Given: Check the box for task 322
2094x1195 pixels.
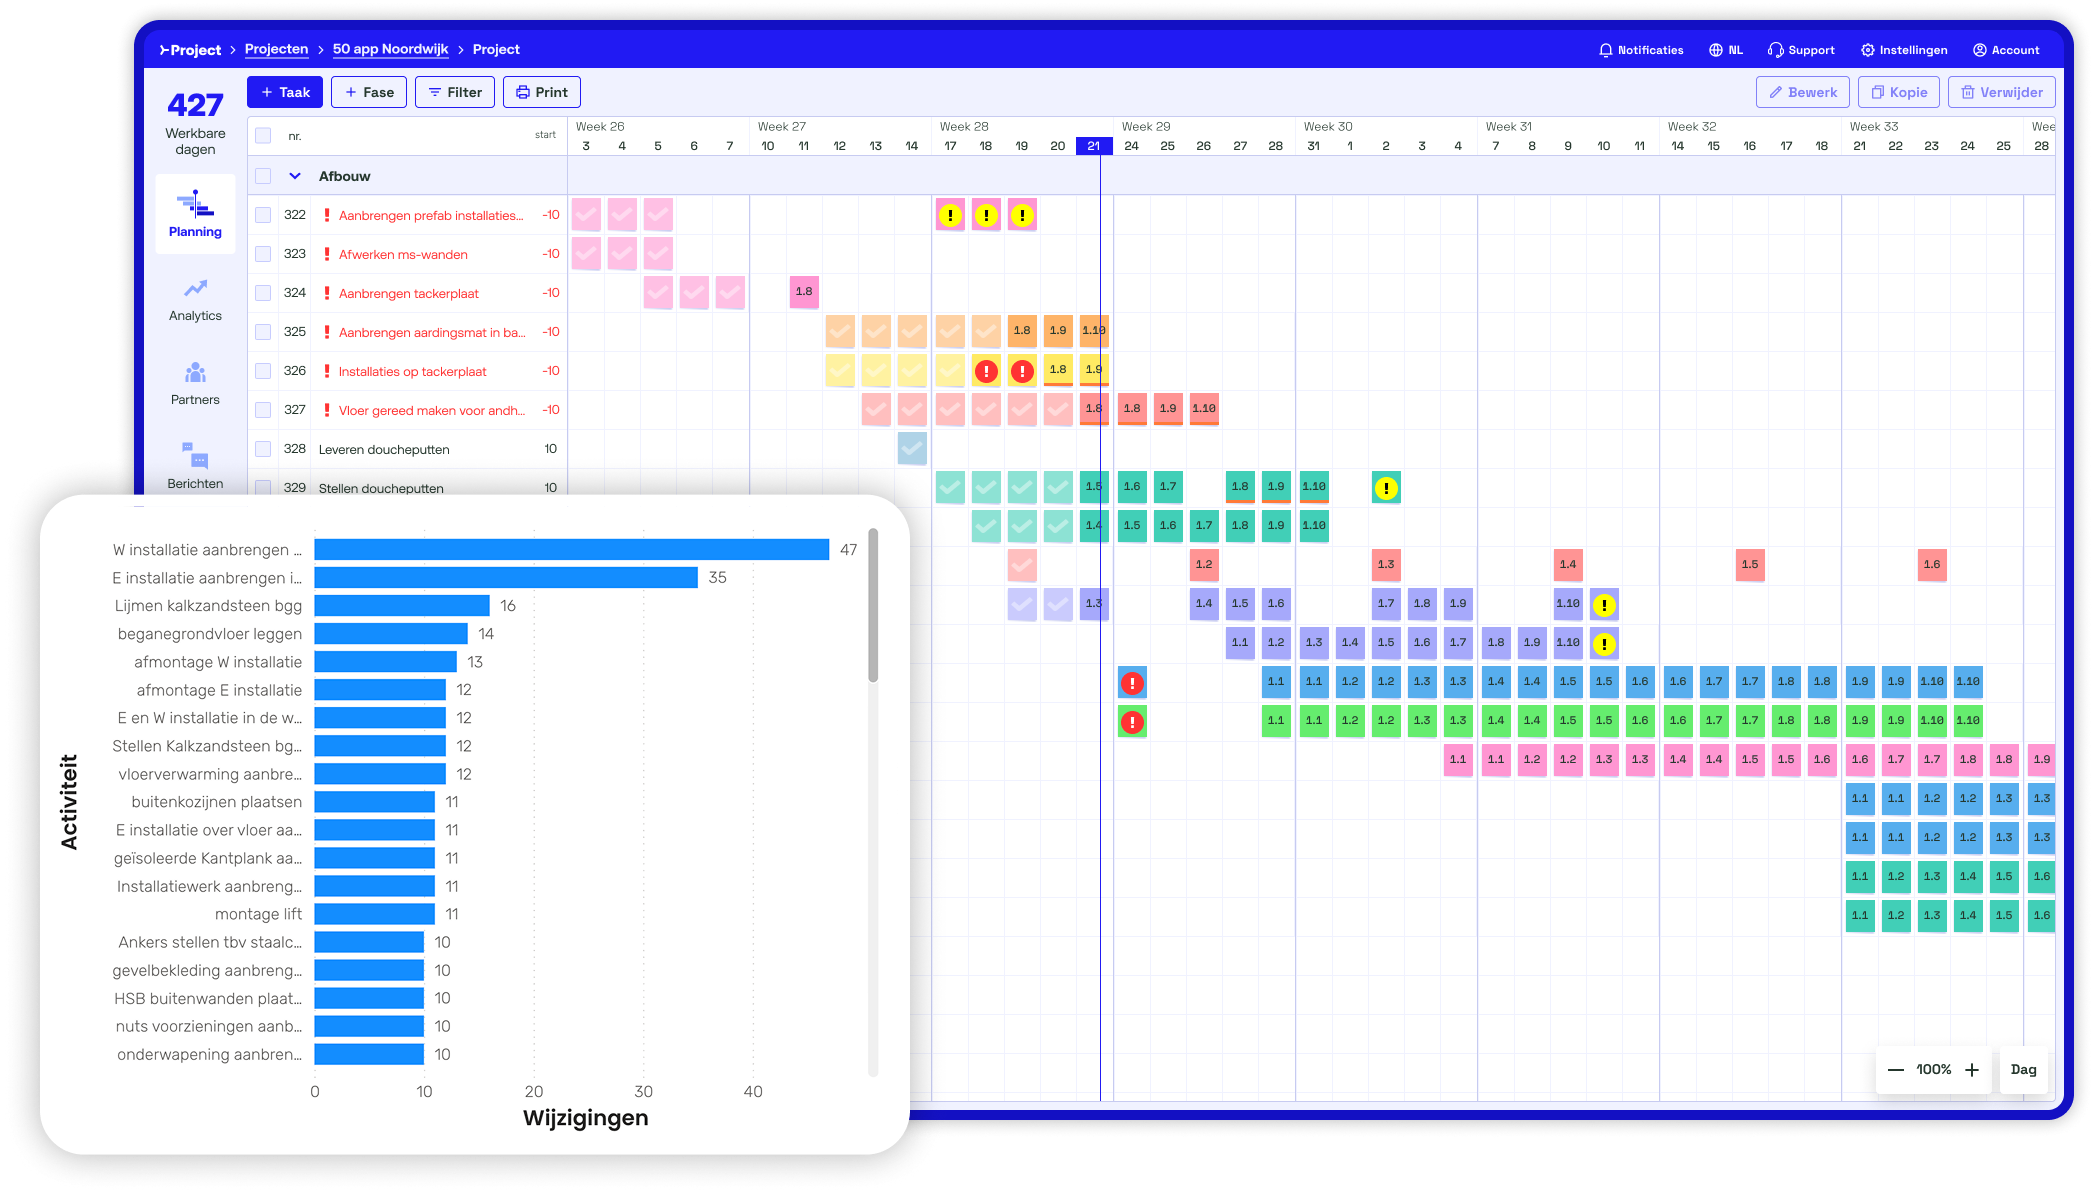Looking at the screenshot, I should point(263,215).
